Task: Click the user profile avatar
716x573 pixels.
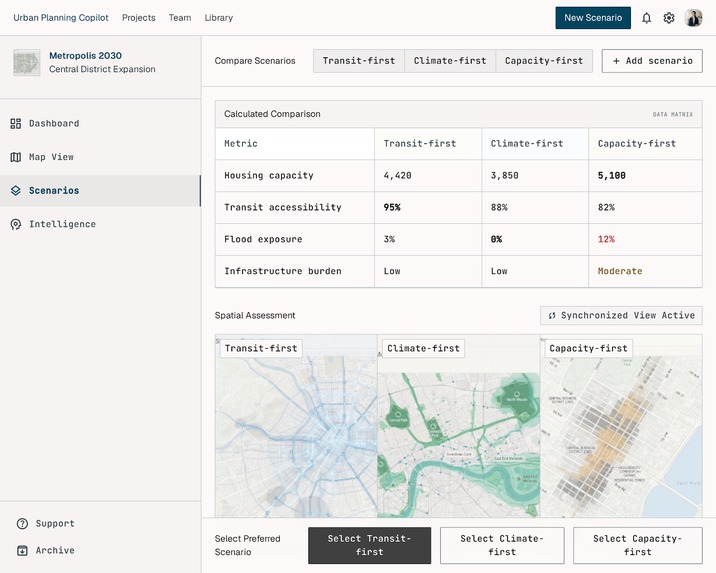Action: point(693,18)
